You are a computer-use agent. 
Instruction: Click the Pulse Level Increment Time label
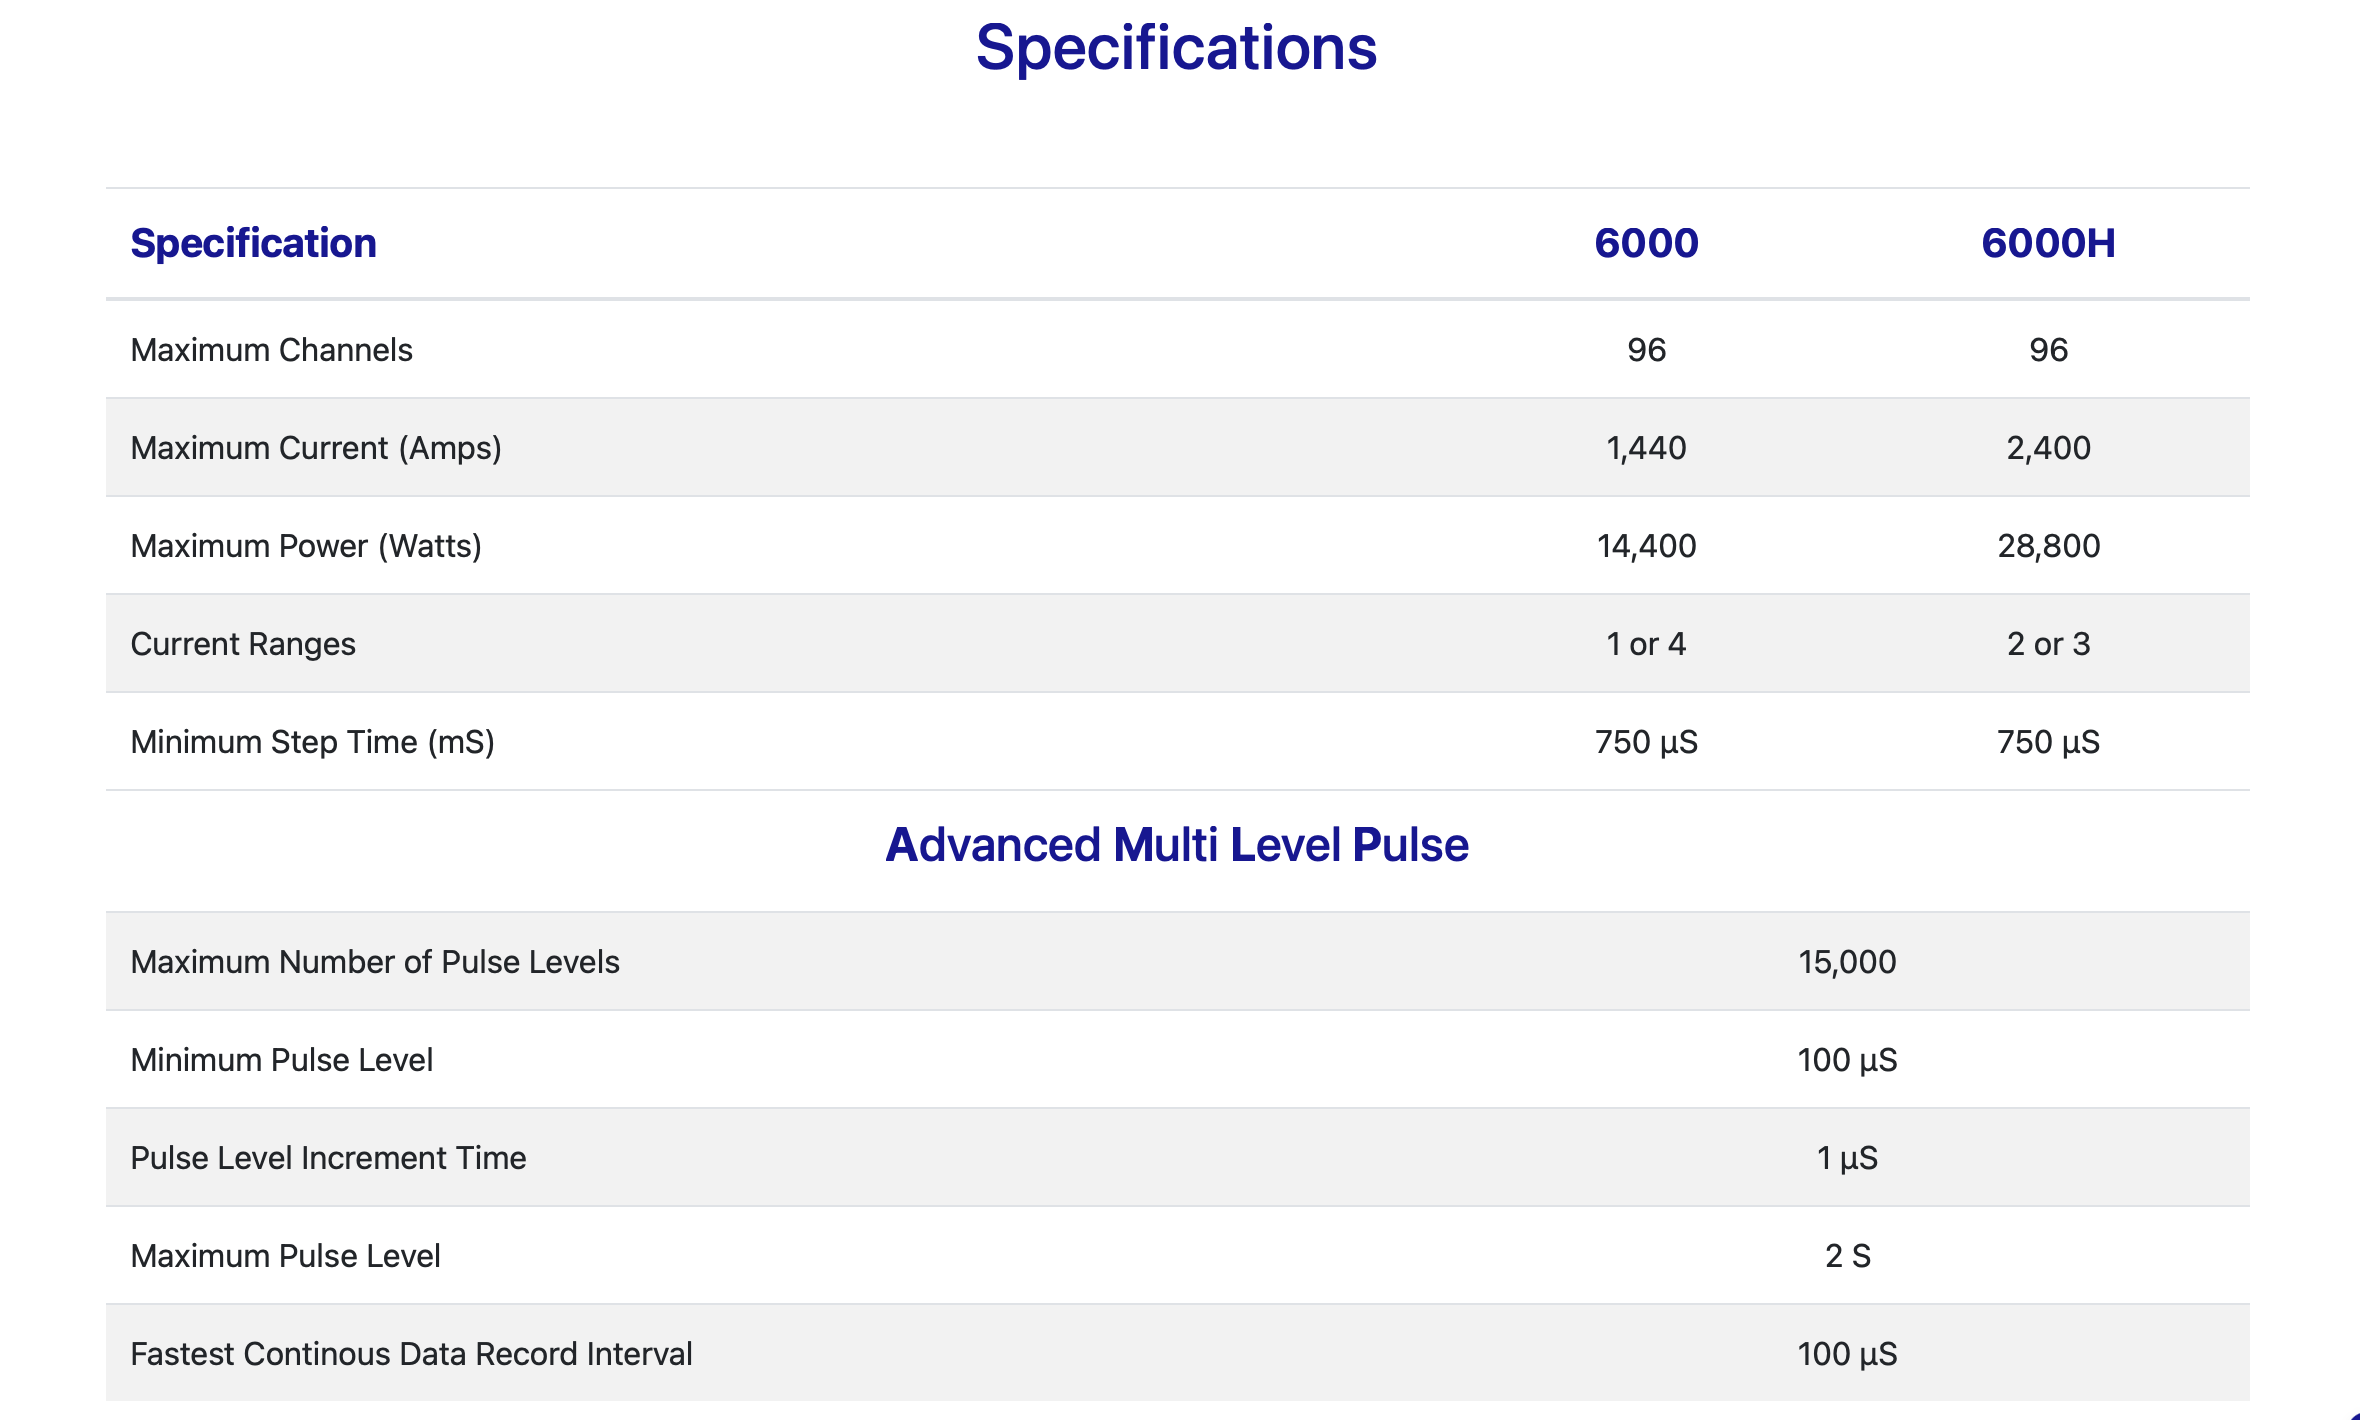pos(328,1158)
